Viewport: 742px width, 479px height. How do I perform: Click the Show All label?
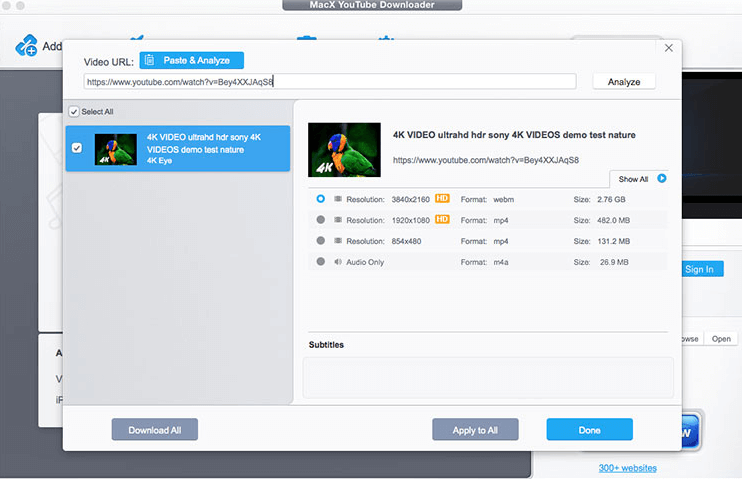pyautogui.click(x=633, y=179)
